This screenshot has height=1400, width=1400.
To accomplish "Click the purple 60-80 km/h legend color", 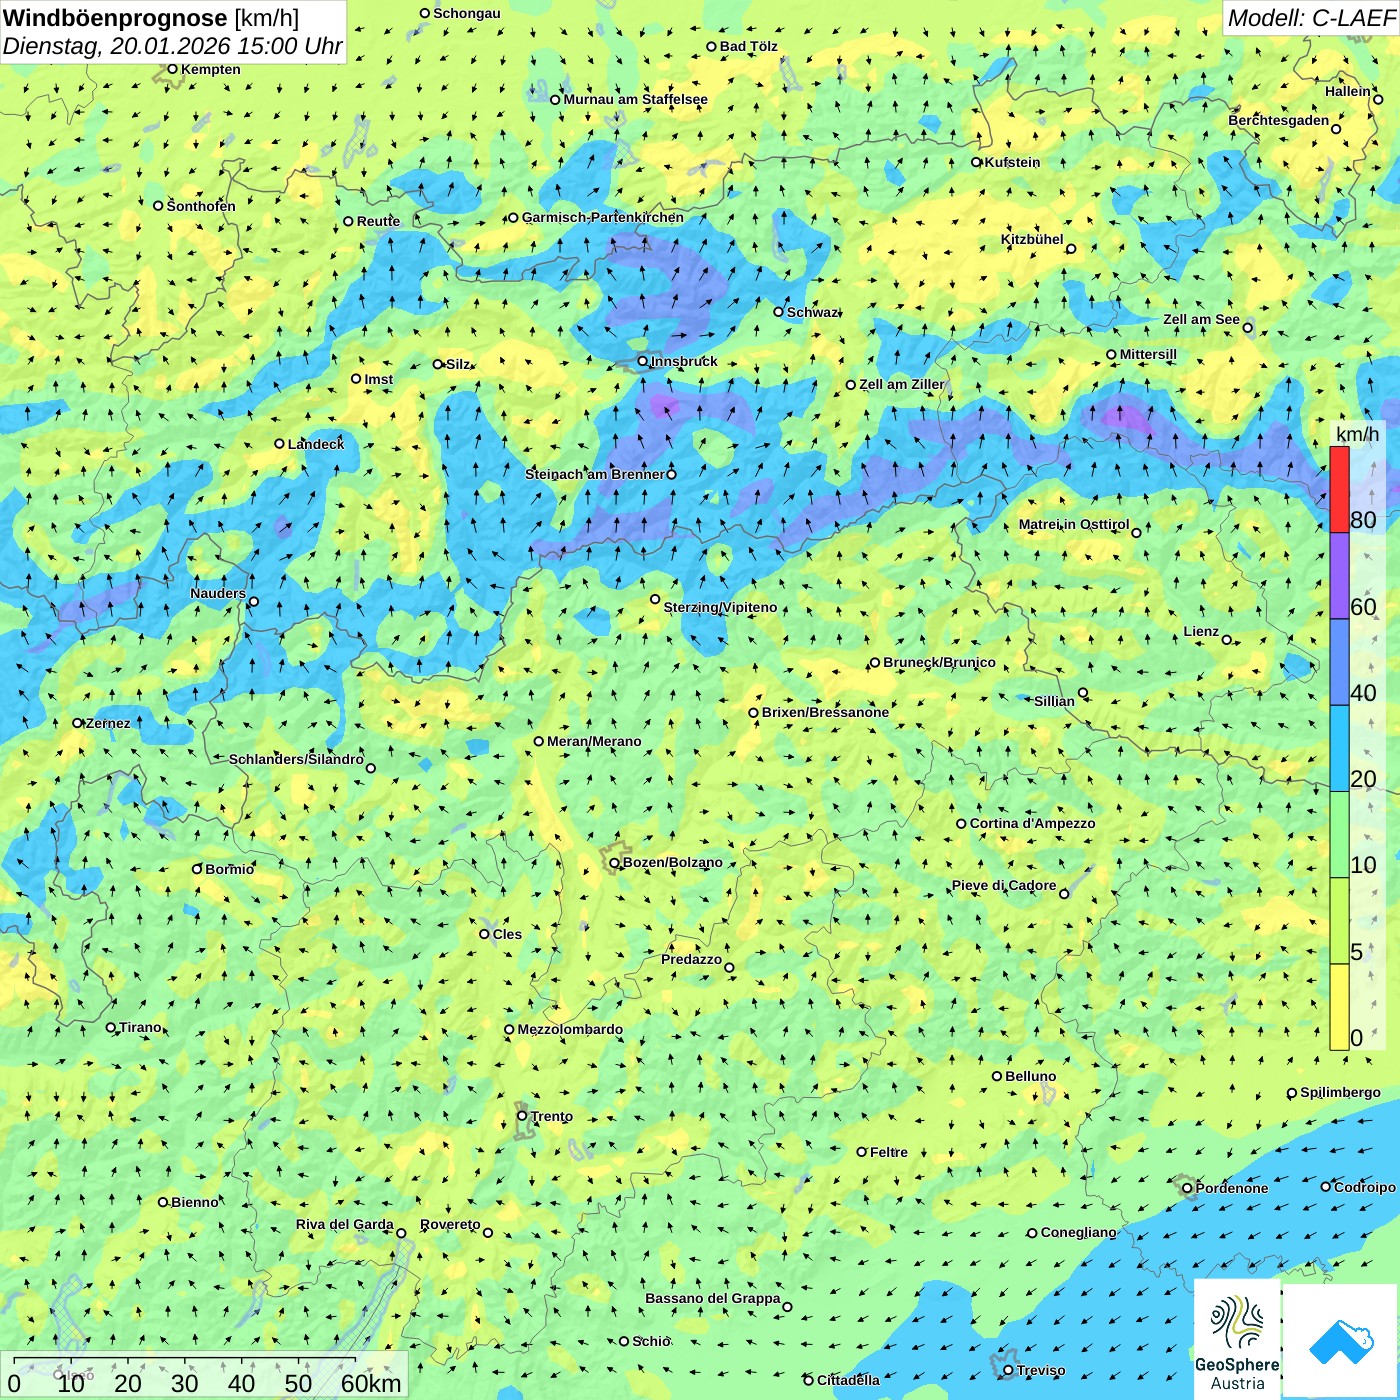I will tap(1339, 576).
